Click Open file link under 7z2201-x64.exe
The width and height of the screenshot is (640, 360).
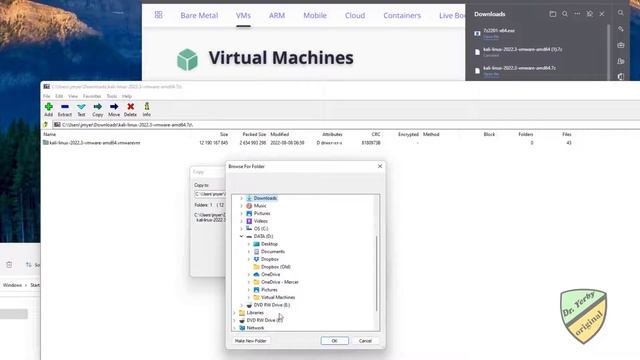click(491, 37)
